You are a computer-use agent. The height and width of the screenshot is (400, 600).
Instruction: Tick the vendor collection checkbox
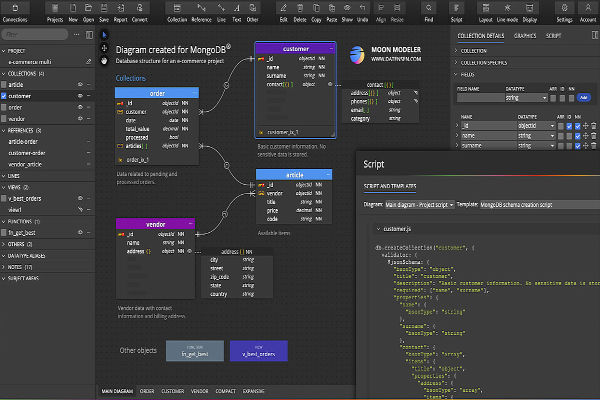click(4, 119)
